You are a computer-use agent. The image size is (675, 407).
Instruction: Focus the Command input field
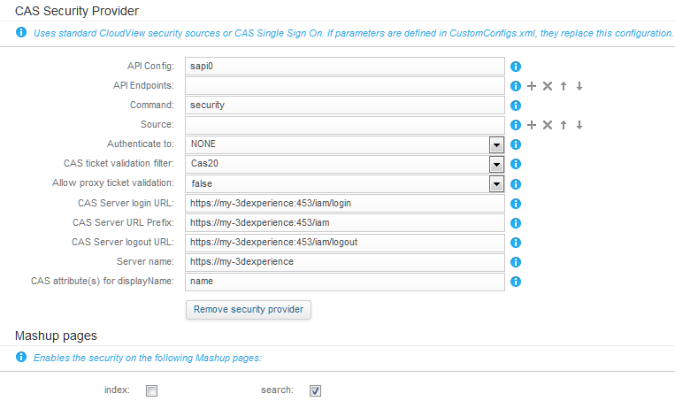point(345,105)
